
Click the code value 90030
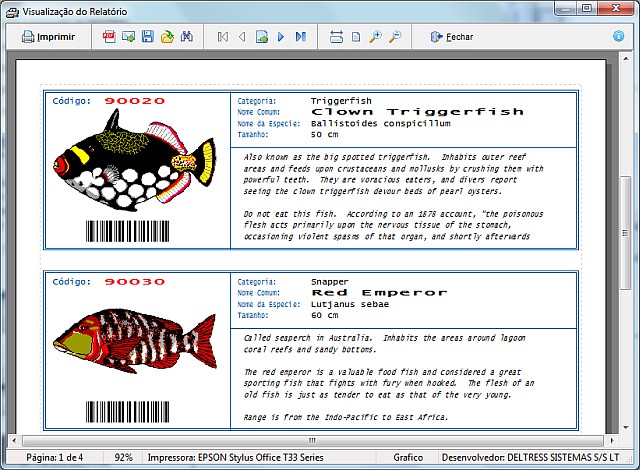click(135, 282)
